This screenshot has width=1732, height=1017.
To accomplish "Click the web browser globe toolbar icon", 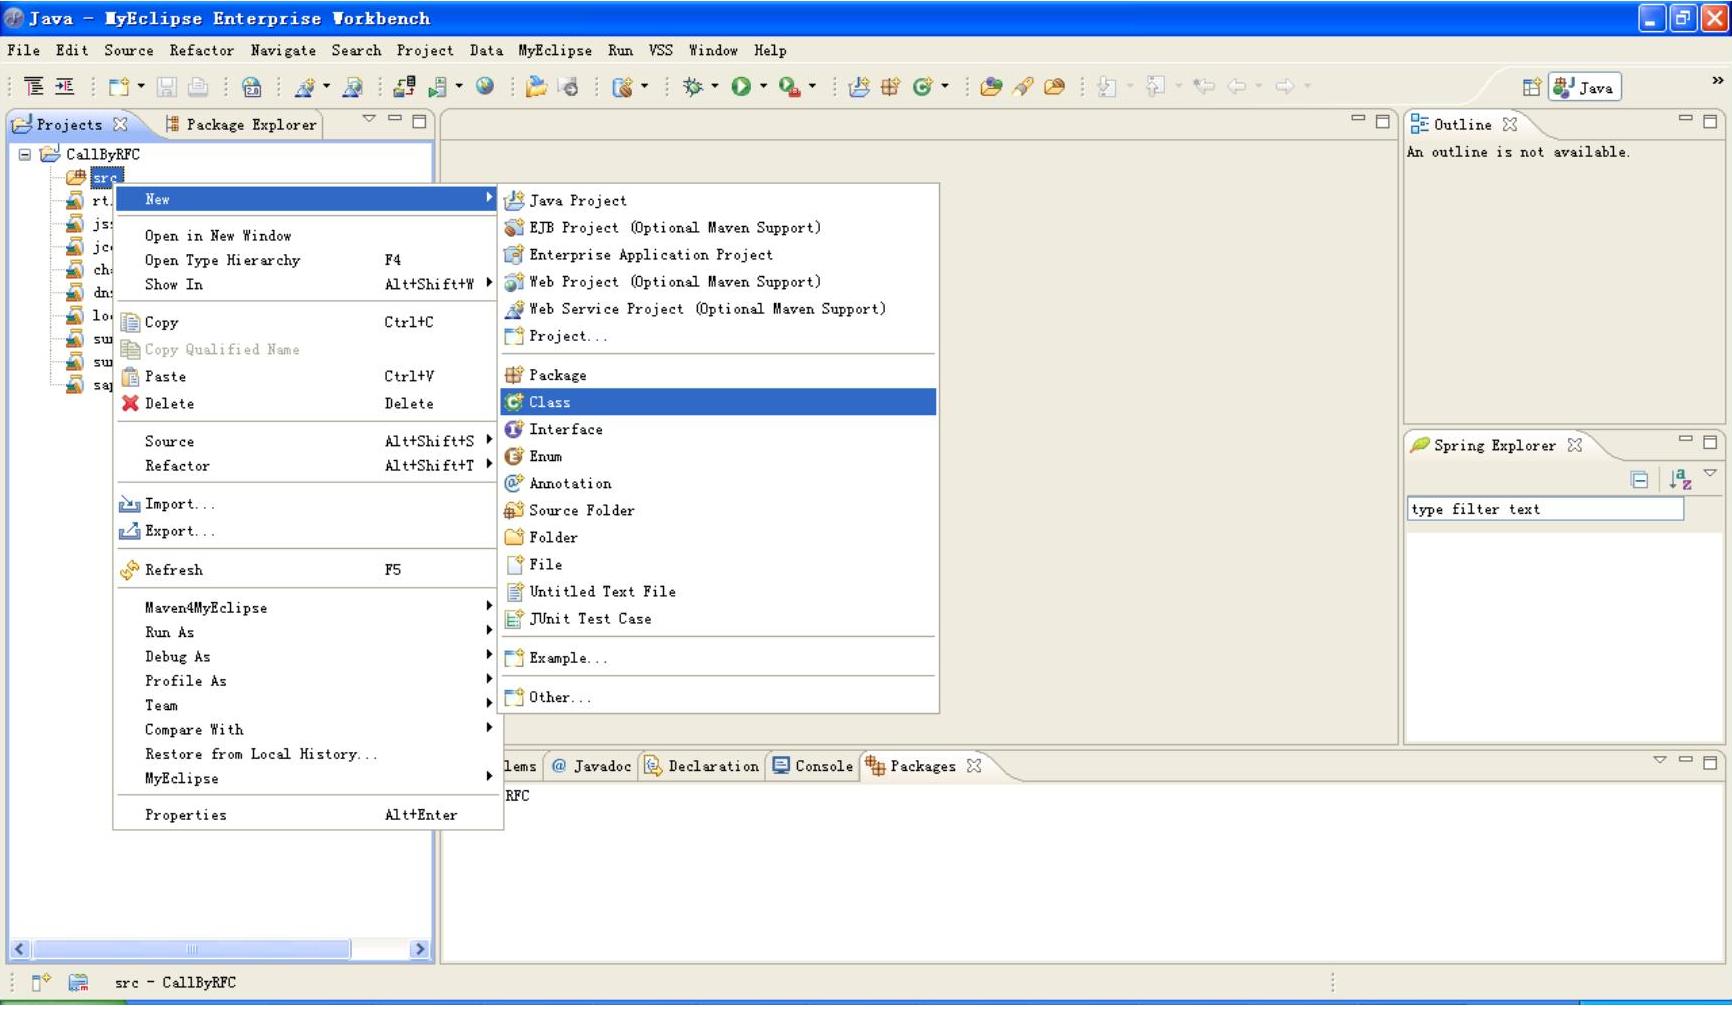I will pyautogui.click(x=485, y=87).
